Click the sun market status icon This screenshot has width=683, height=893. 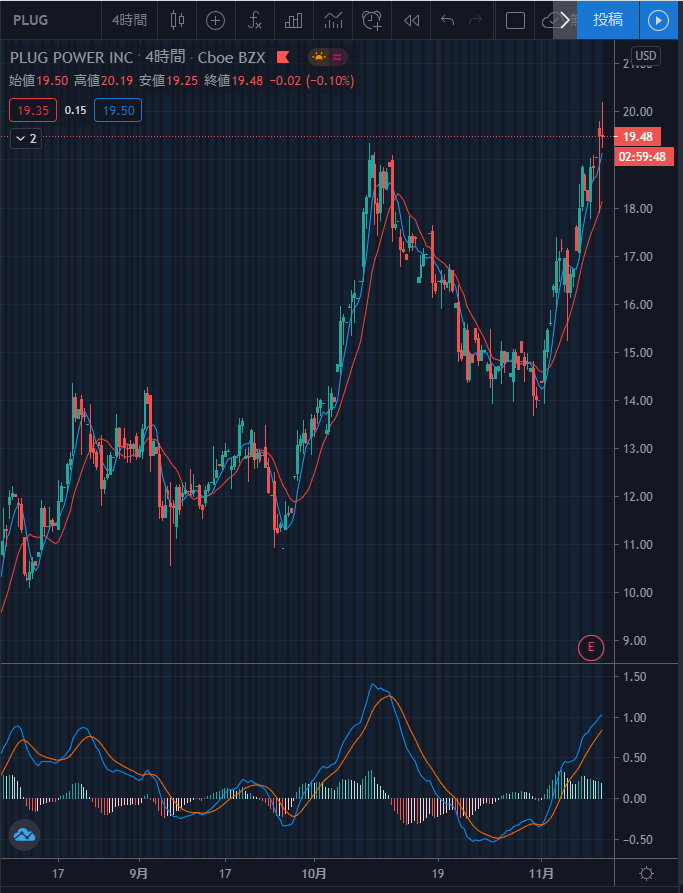click(x=318, y=57)
